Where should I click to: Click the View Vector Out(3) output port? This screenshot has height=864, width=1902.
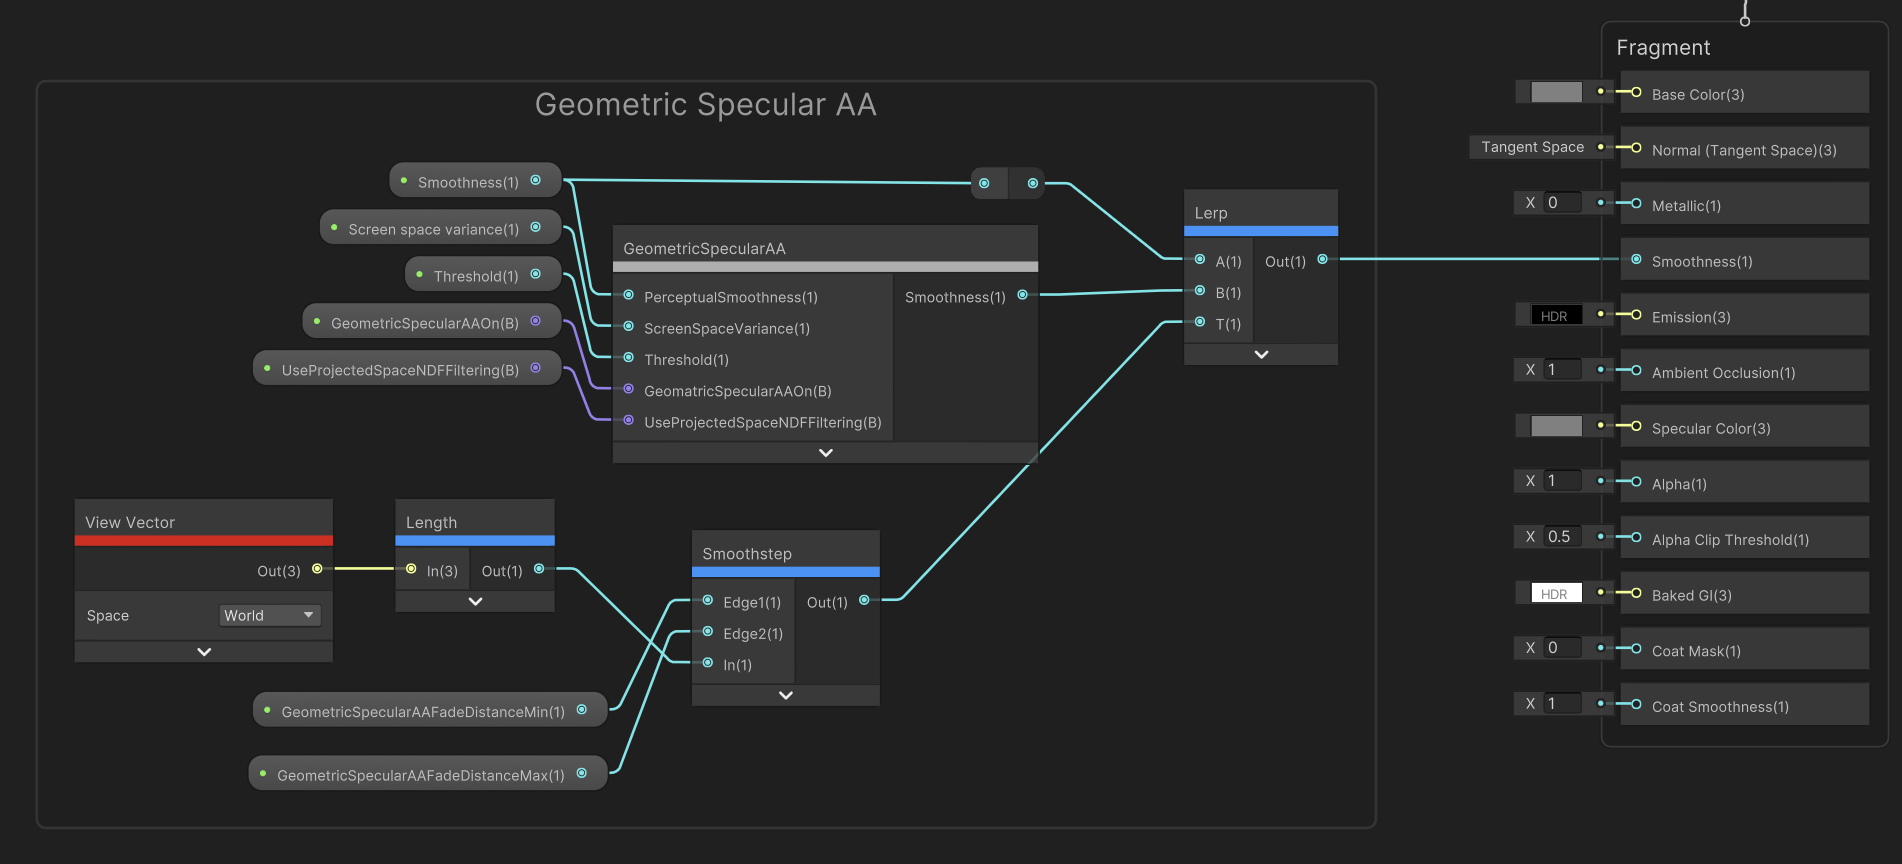tap(317, 569)
